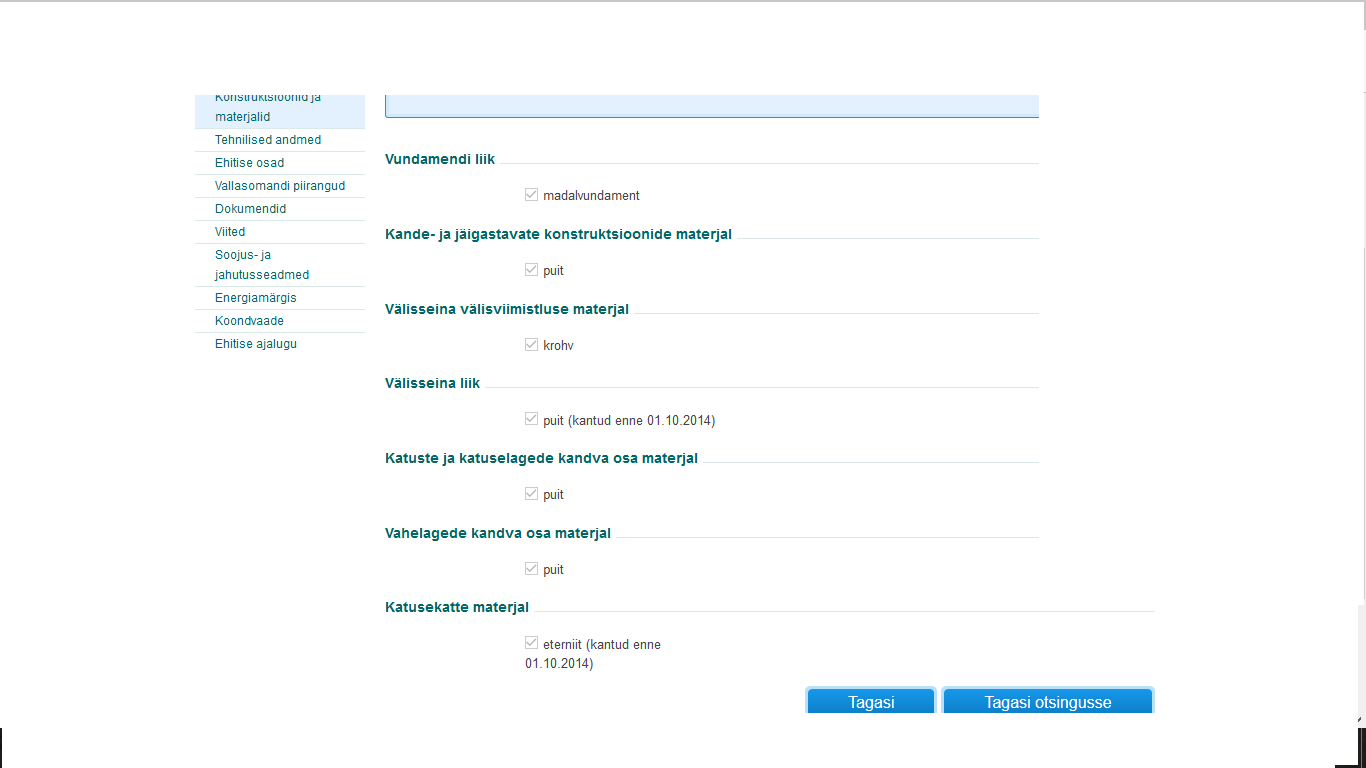
Task: Toggle puit checkbox under Kande- ja jäigastavate konstruktsioonide
Action: tap(532, 270)
